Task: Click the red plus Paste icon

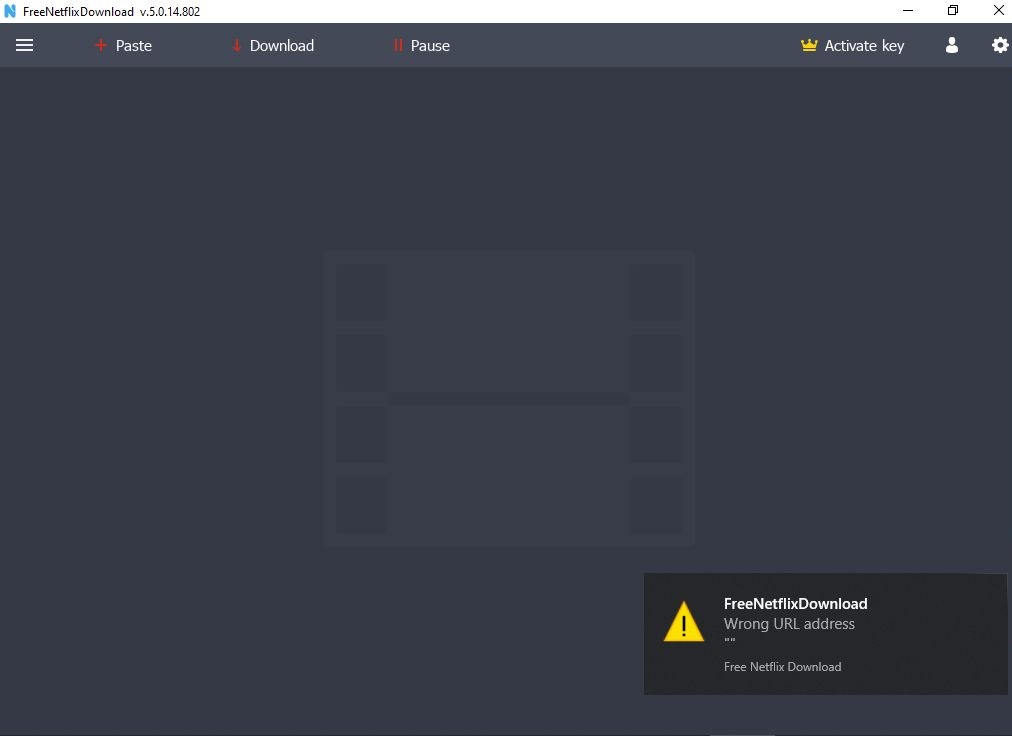Action: point(100,45)
